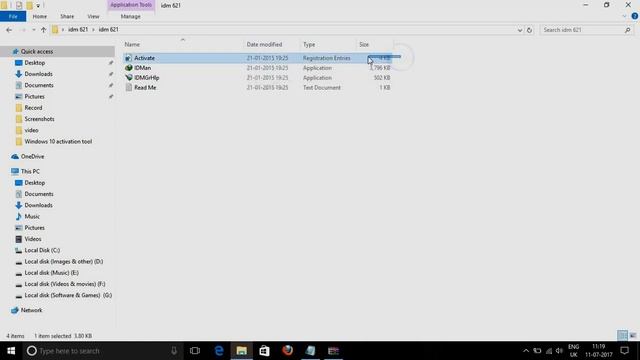
Task: Switch to the Home ribbon tab
Action: (x=40, y=16)
